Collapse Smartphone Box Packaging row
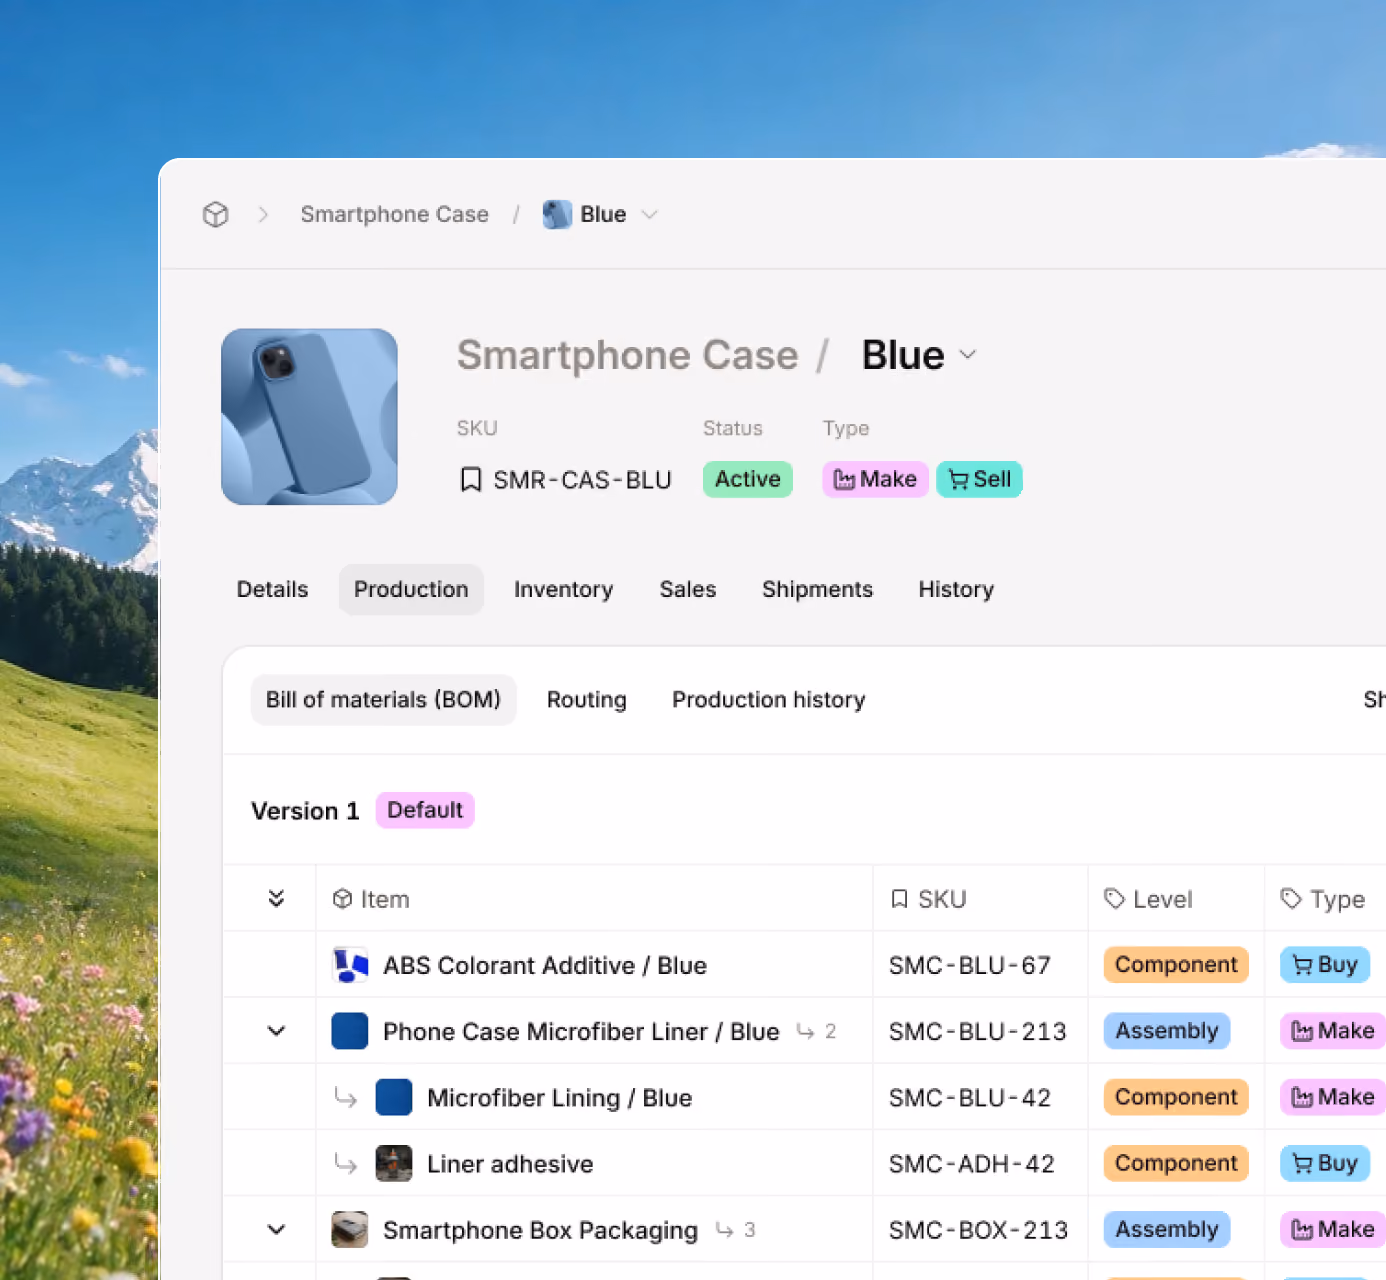The height and width of the screenshot is (1280, 1386). (277, 1229)
